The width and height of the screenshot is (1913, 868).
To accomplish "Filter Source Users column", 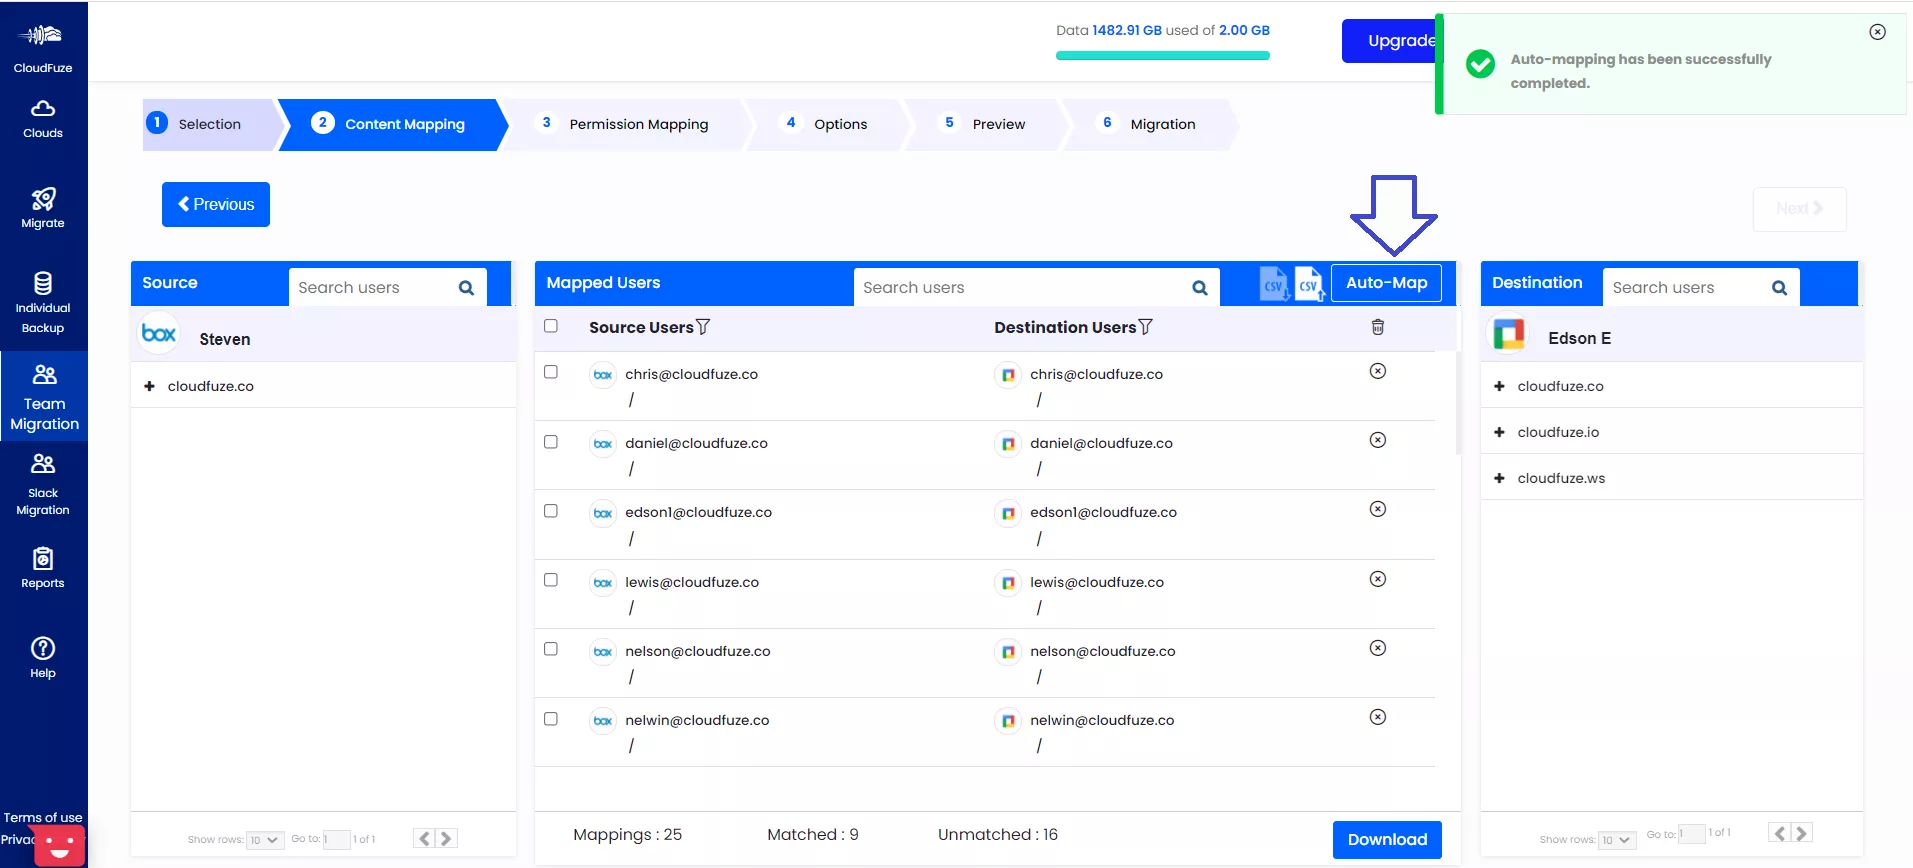I will click(x=703, y=327).
